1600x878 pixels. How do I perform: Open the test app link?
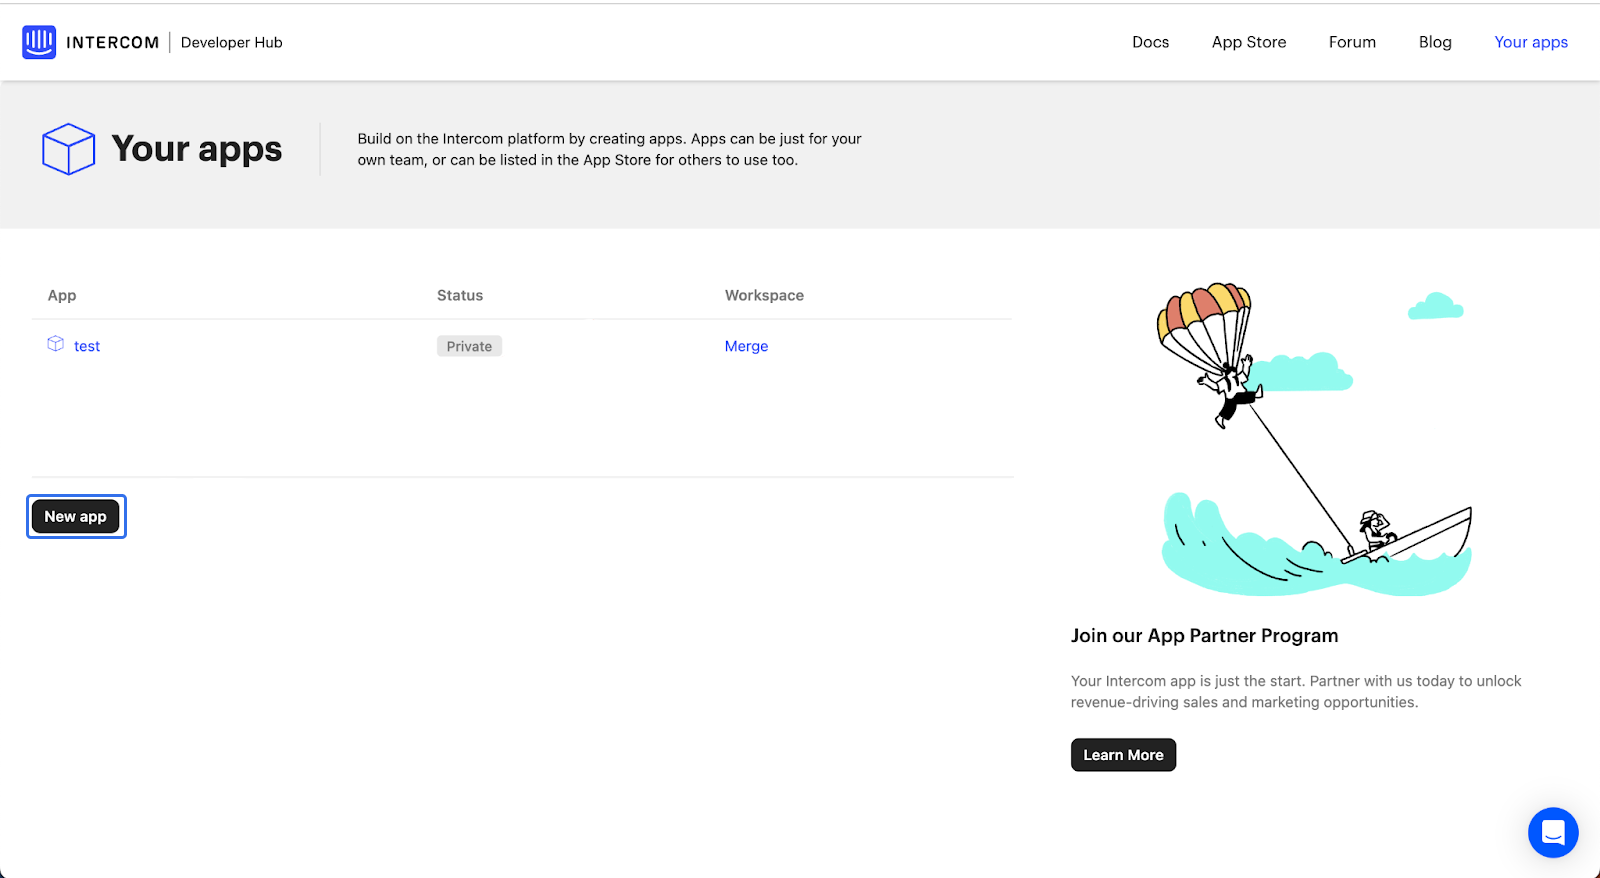(87, 346)
